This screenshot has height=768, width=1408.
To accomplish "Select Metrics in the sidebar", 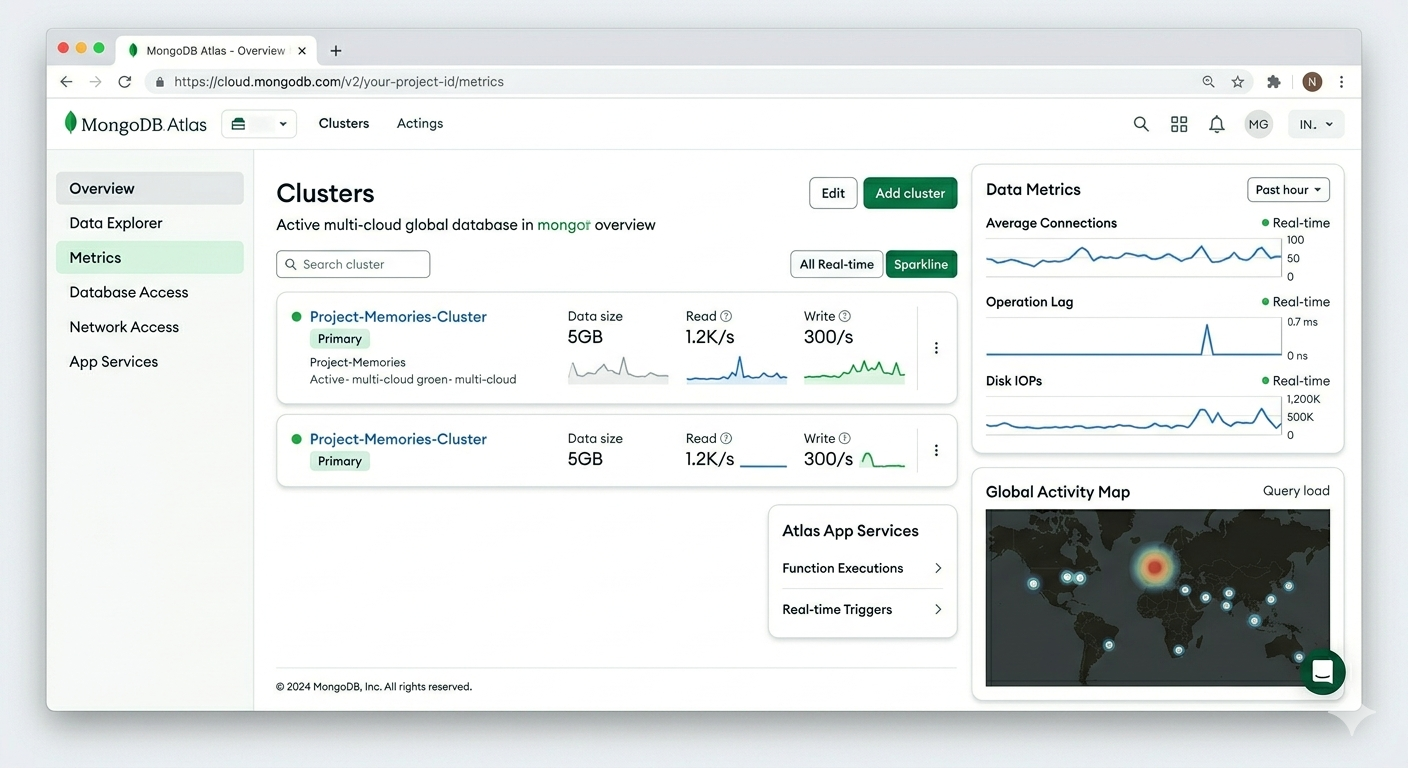I will 150,257.
